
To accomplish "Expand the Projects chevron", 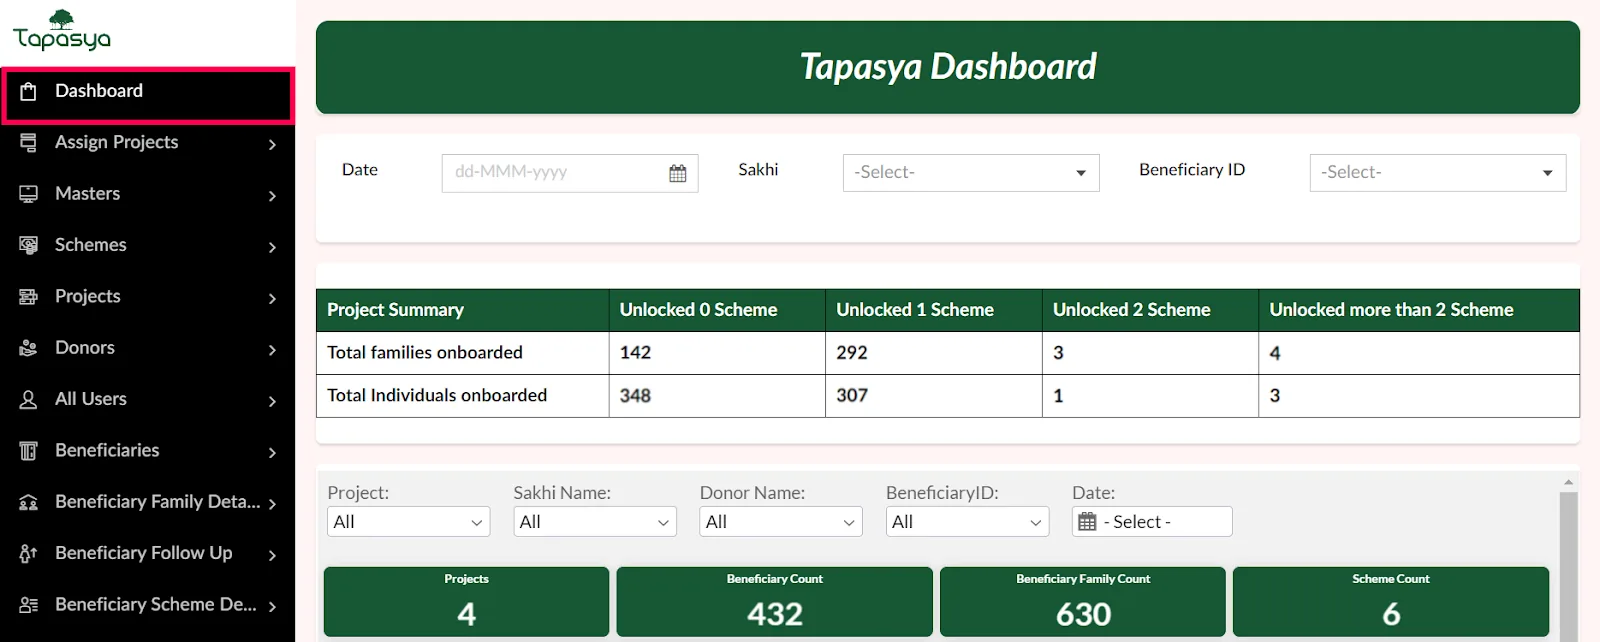I will [272, 299].
